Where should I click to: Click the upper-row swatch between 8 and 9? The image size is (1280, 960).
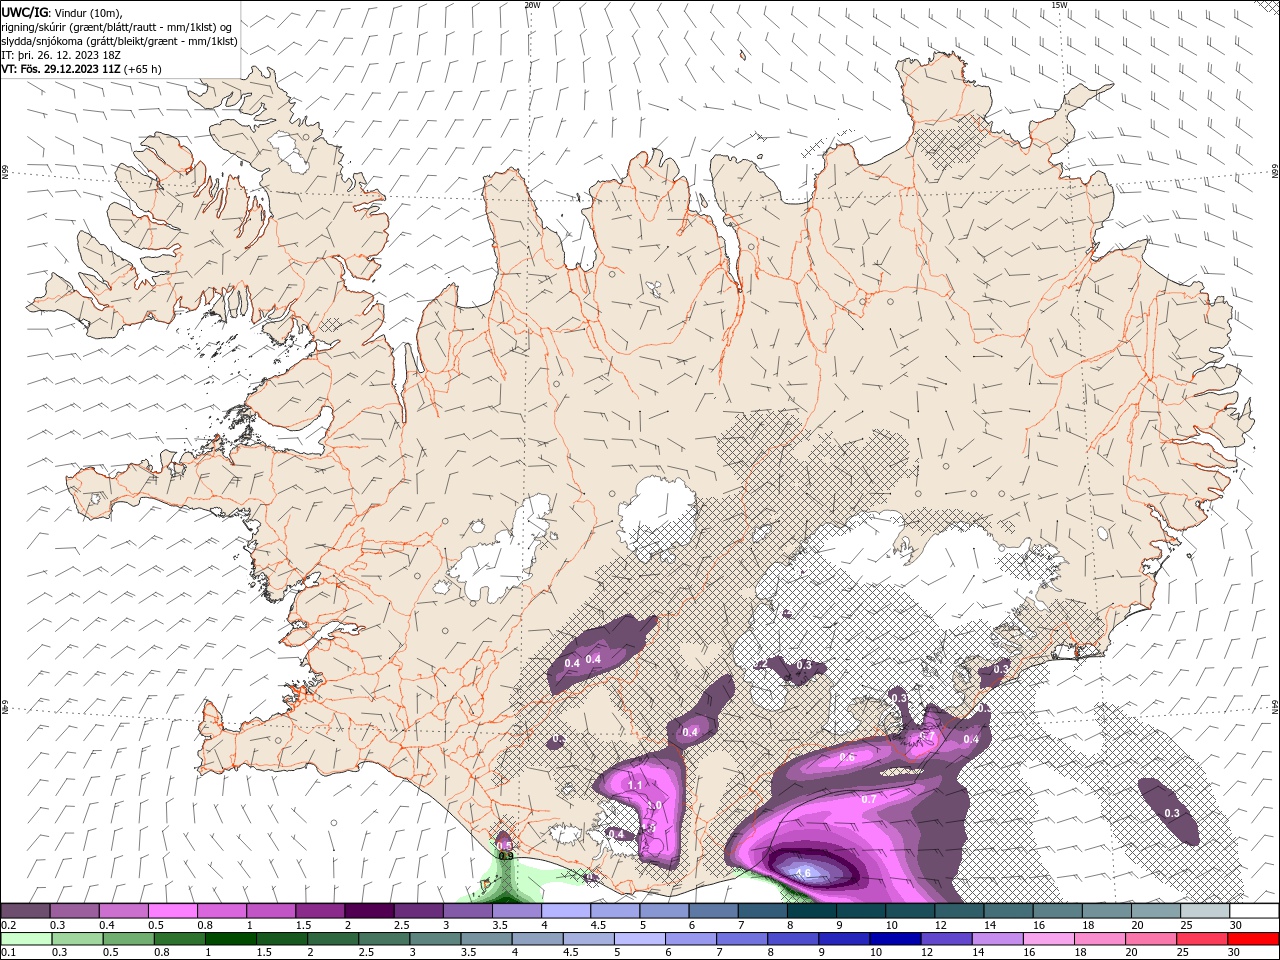[811, 911]
